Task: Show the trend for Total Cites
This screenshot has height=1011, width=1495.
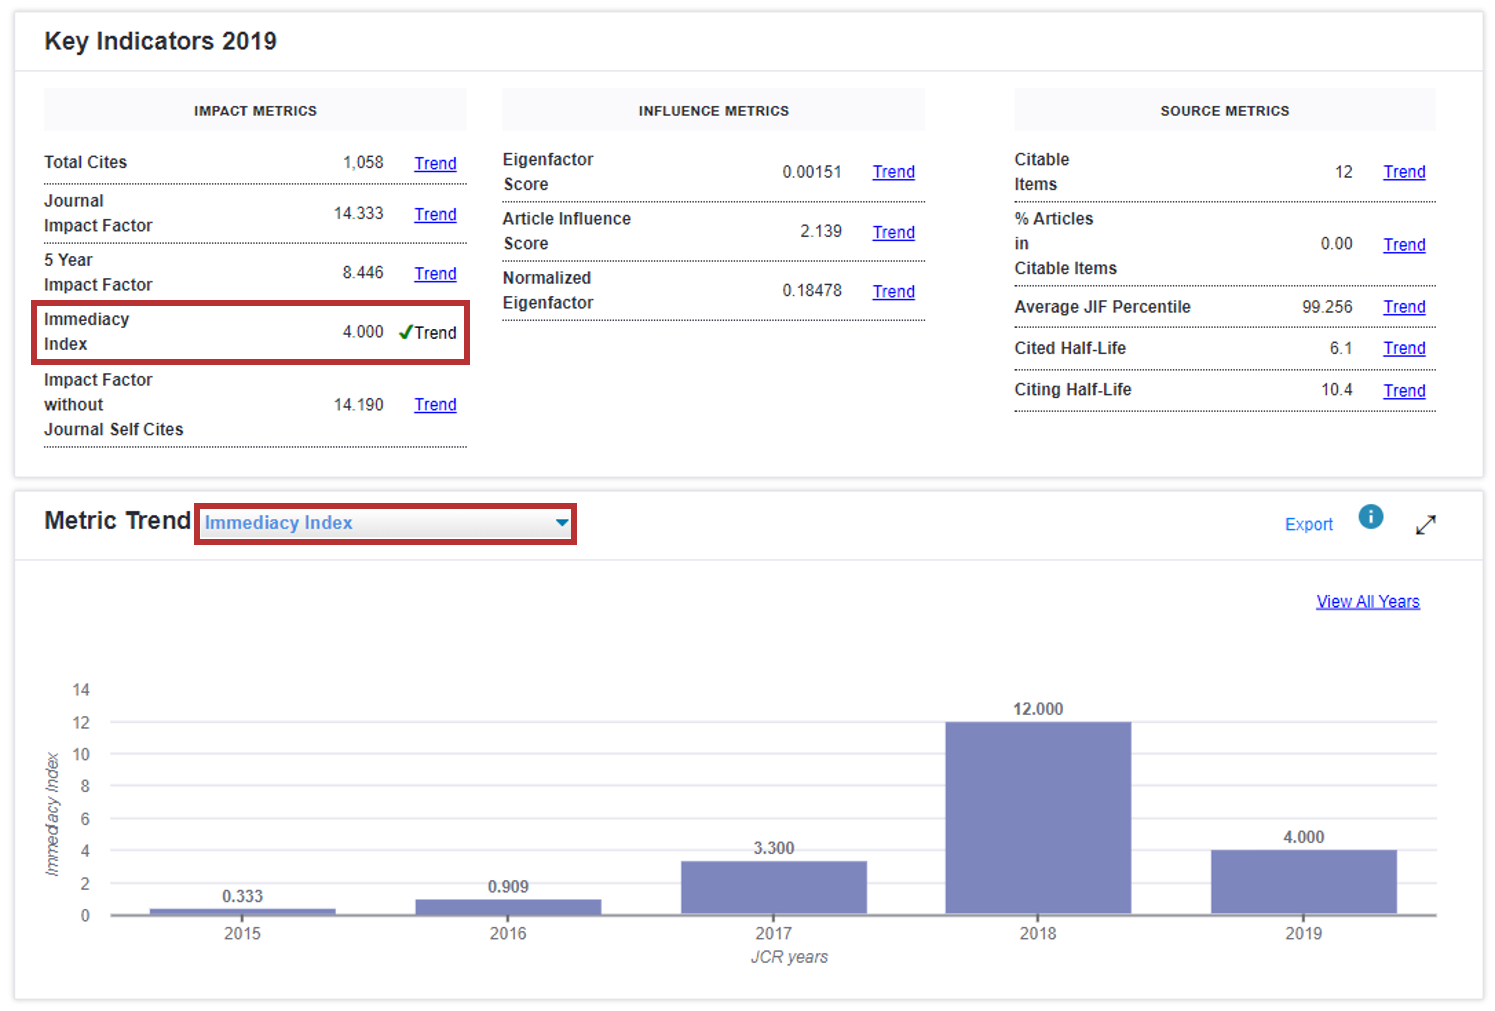Action: point(435,164)
